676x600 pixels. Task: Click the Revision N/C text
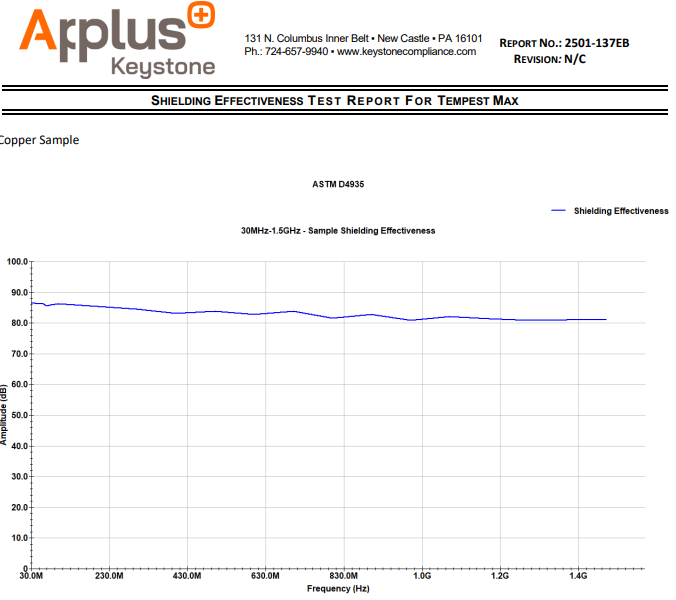click(550, 60)
